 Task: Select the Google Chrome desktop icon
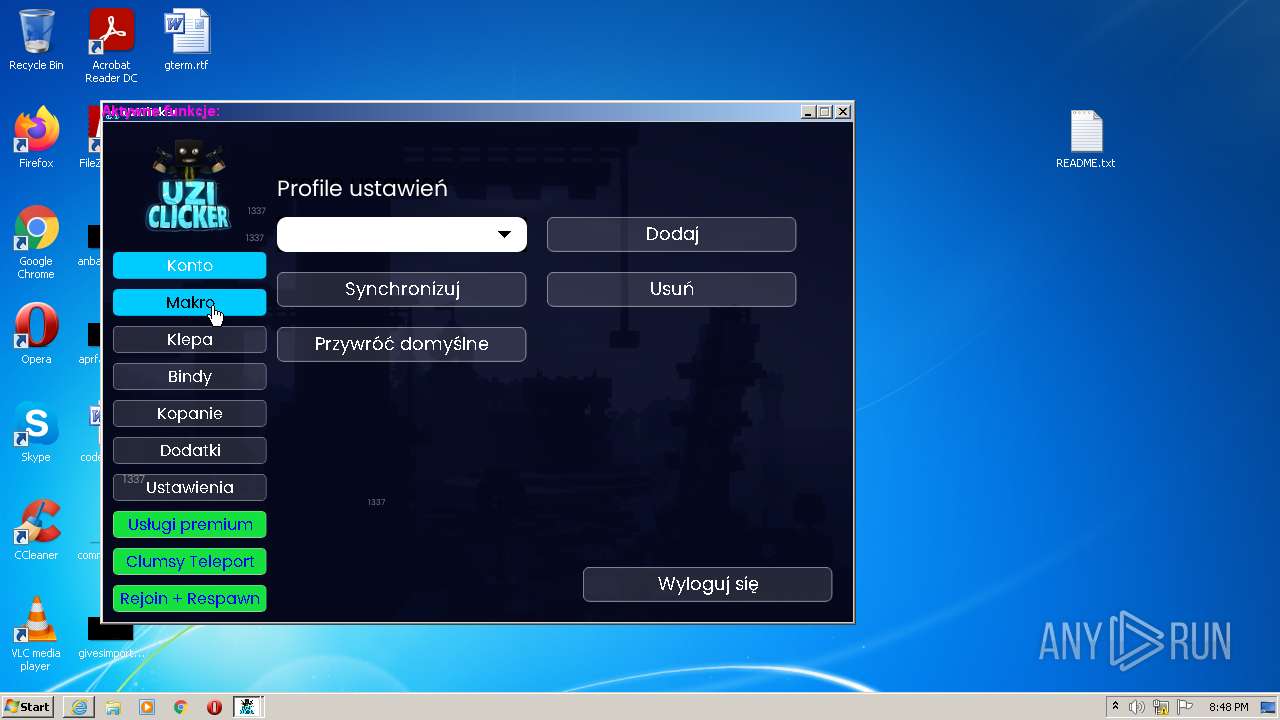click(36, 242)
